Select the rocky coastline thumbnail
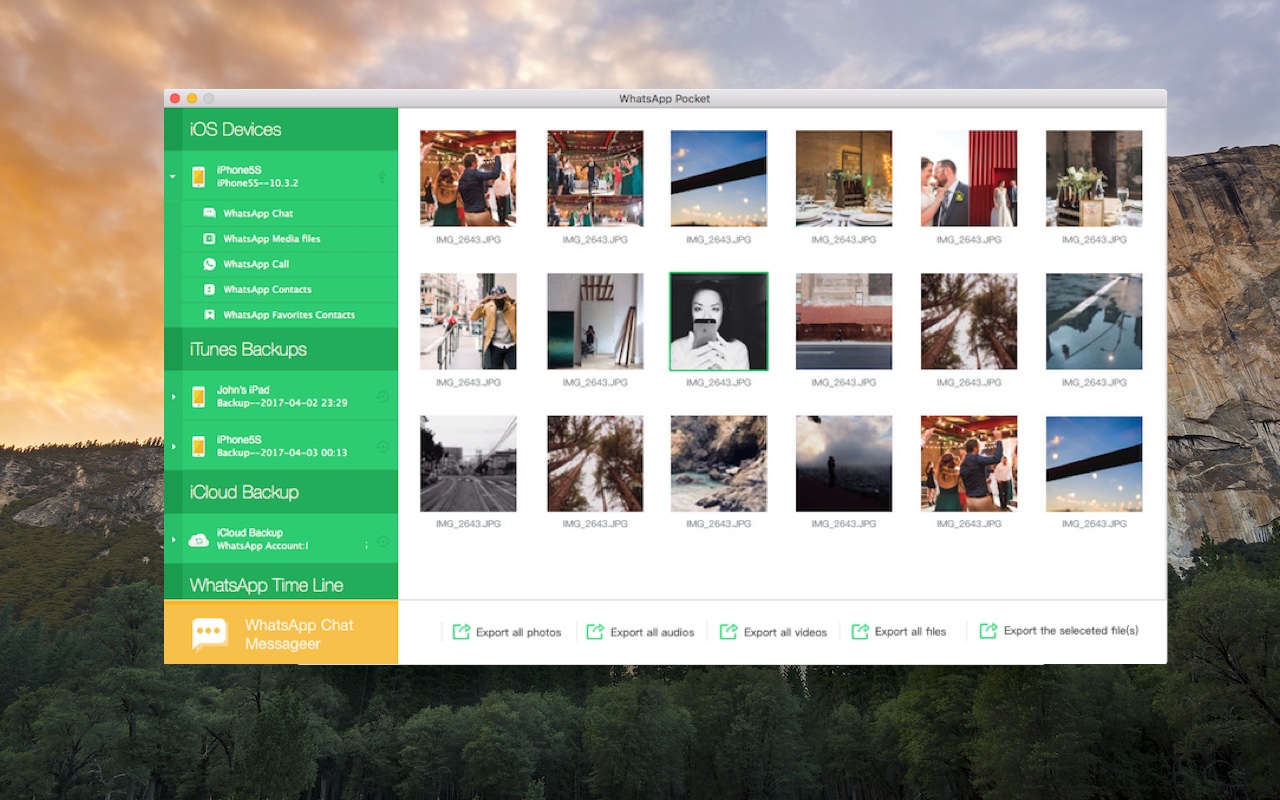Viewport: 1280px width, 800px height. coord(719,464)
